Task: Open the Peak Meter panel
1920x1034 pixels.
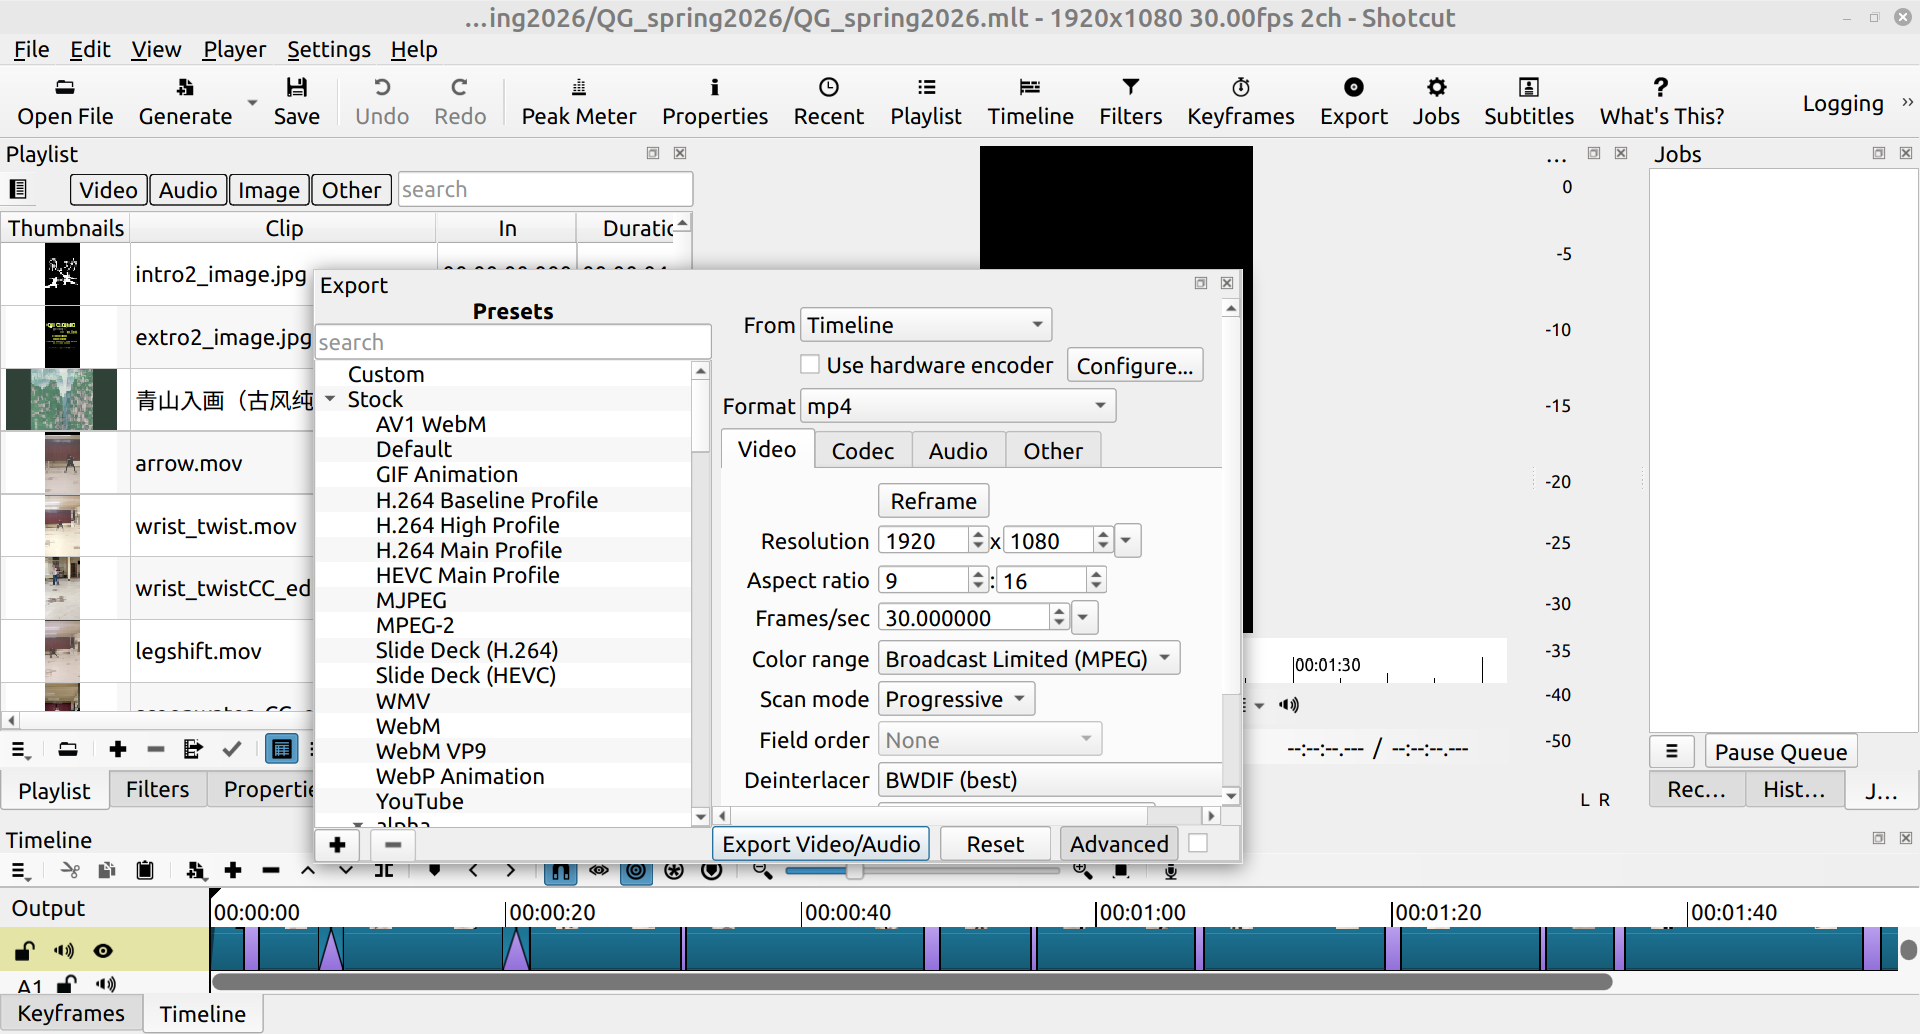Action: (578, 101)
